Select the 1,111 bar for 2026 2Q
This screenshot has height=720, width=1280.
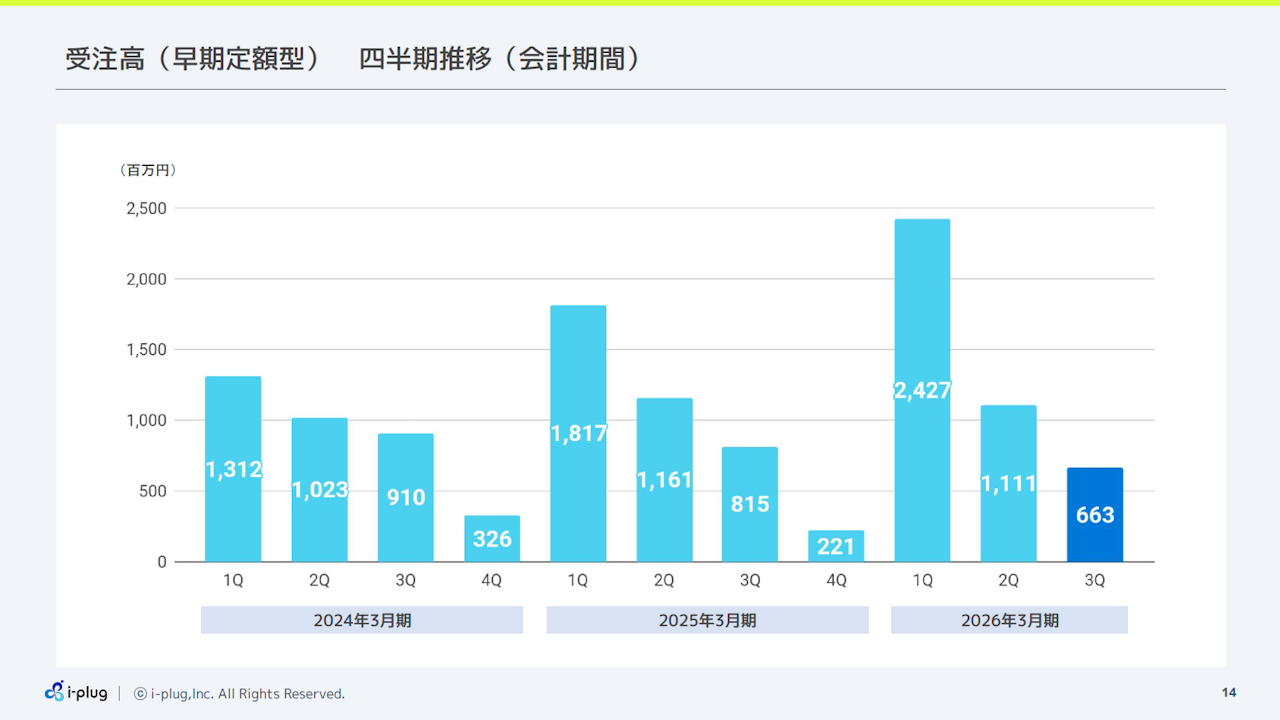coord(1008,480)
